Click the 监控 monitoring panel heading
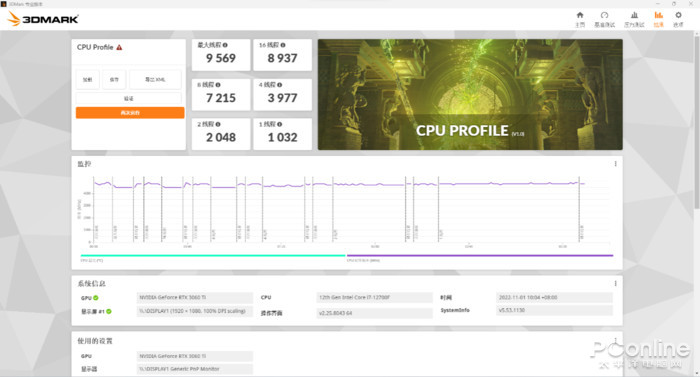700x377 pixels. click(84, 164)
